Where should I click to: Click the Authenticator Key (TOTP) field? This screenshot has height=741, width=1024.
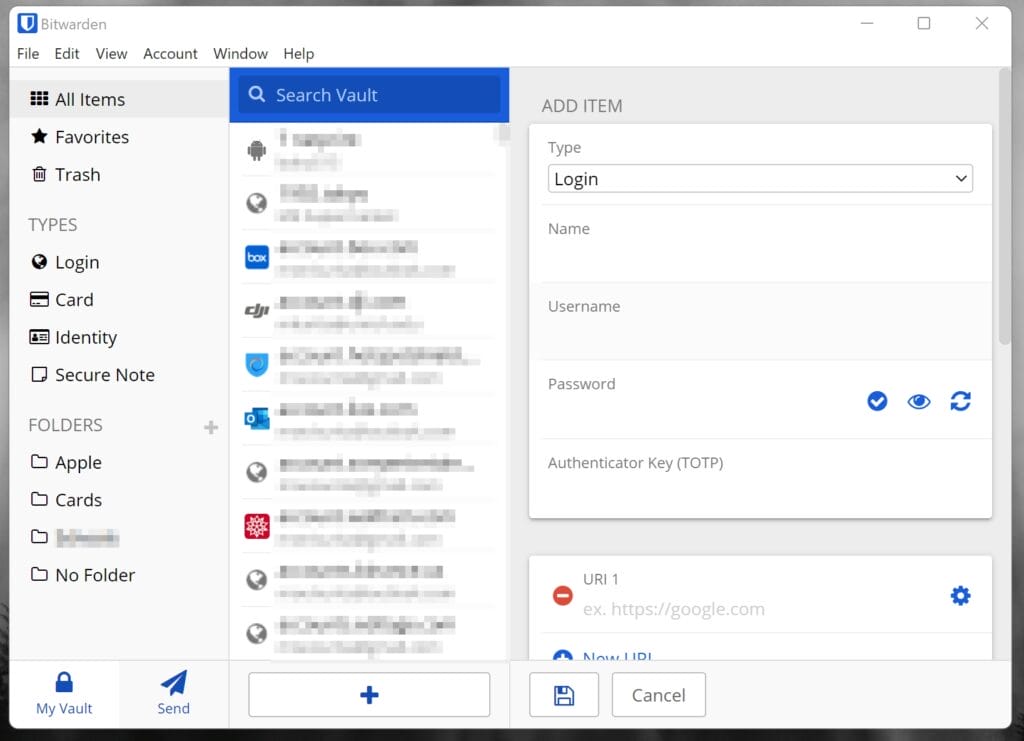point(760,478)
